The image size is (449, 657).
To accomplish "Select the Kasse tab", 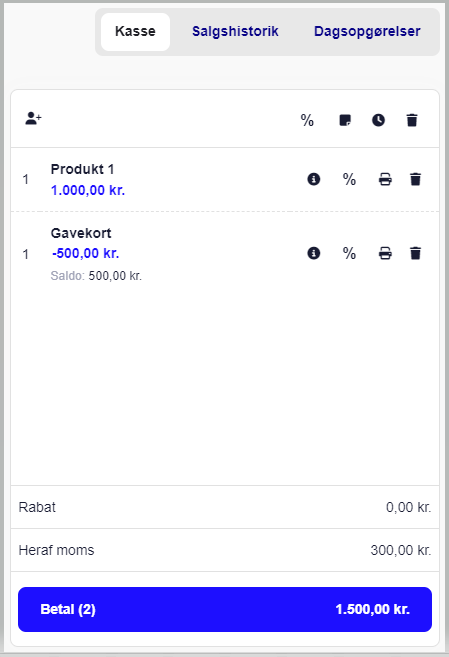I will click(135, 32).
